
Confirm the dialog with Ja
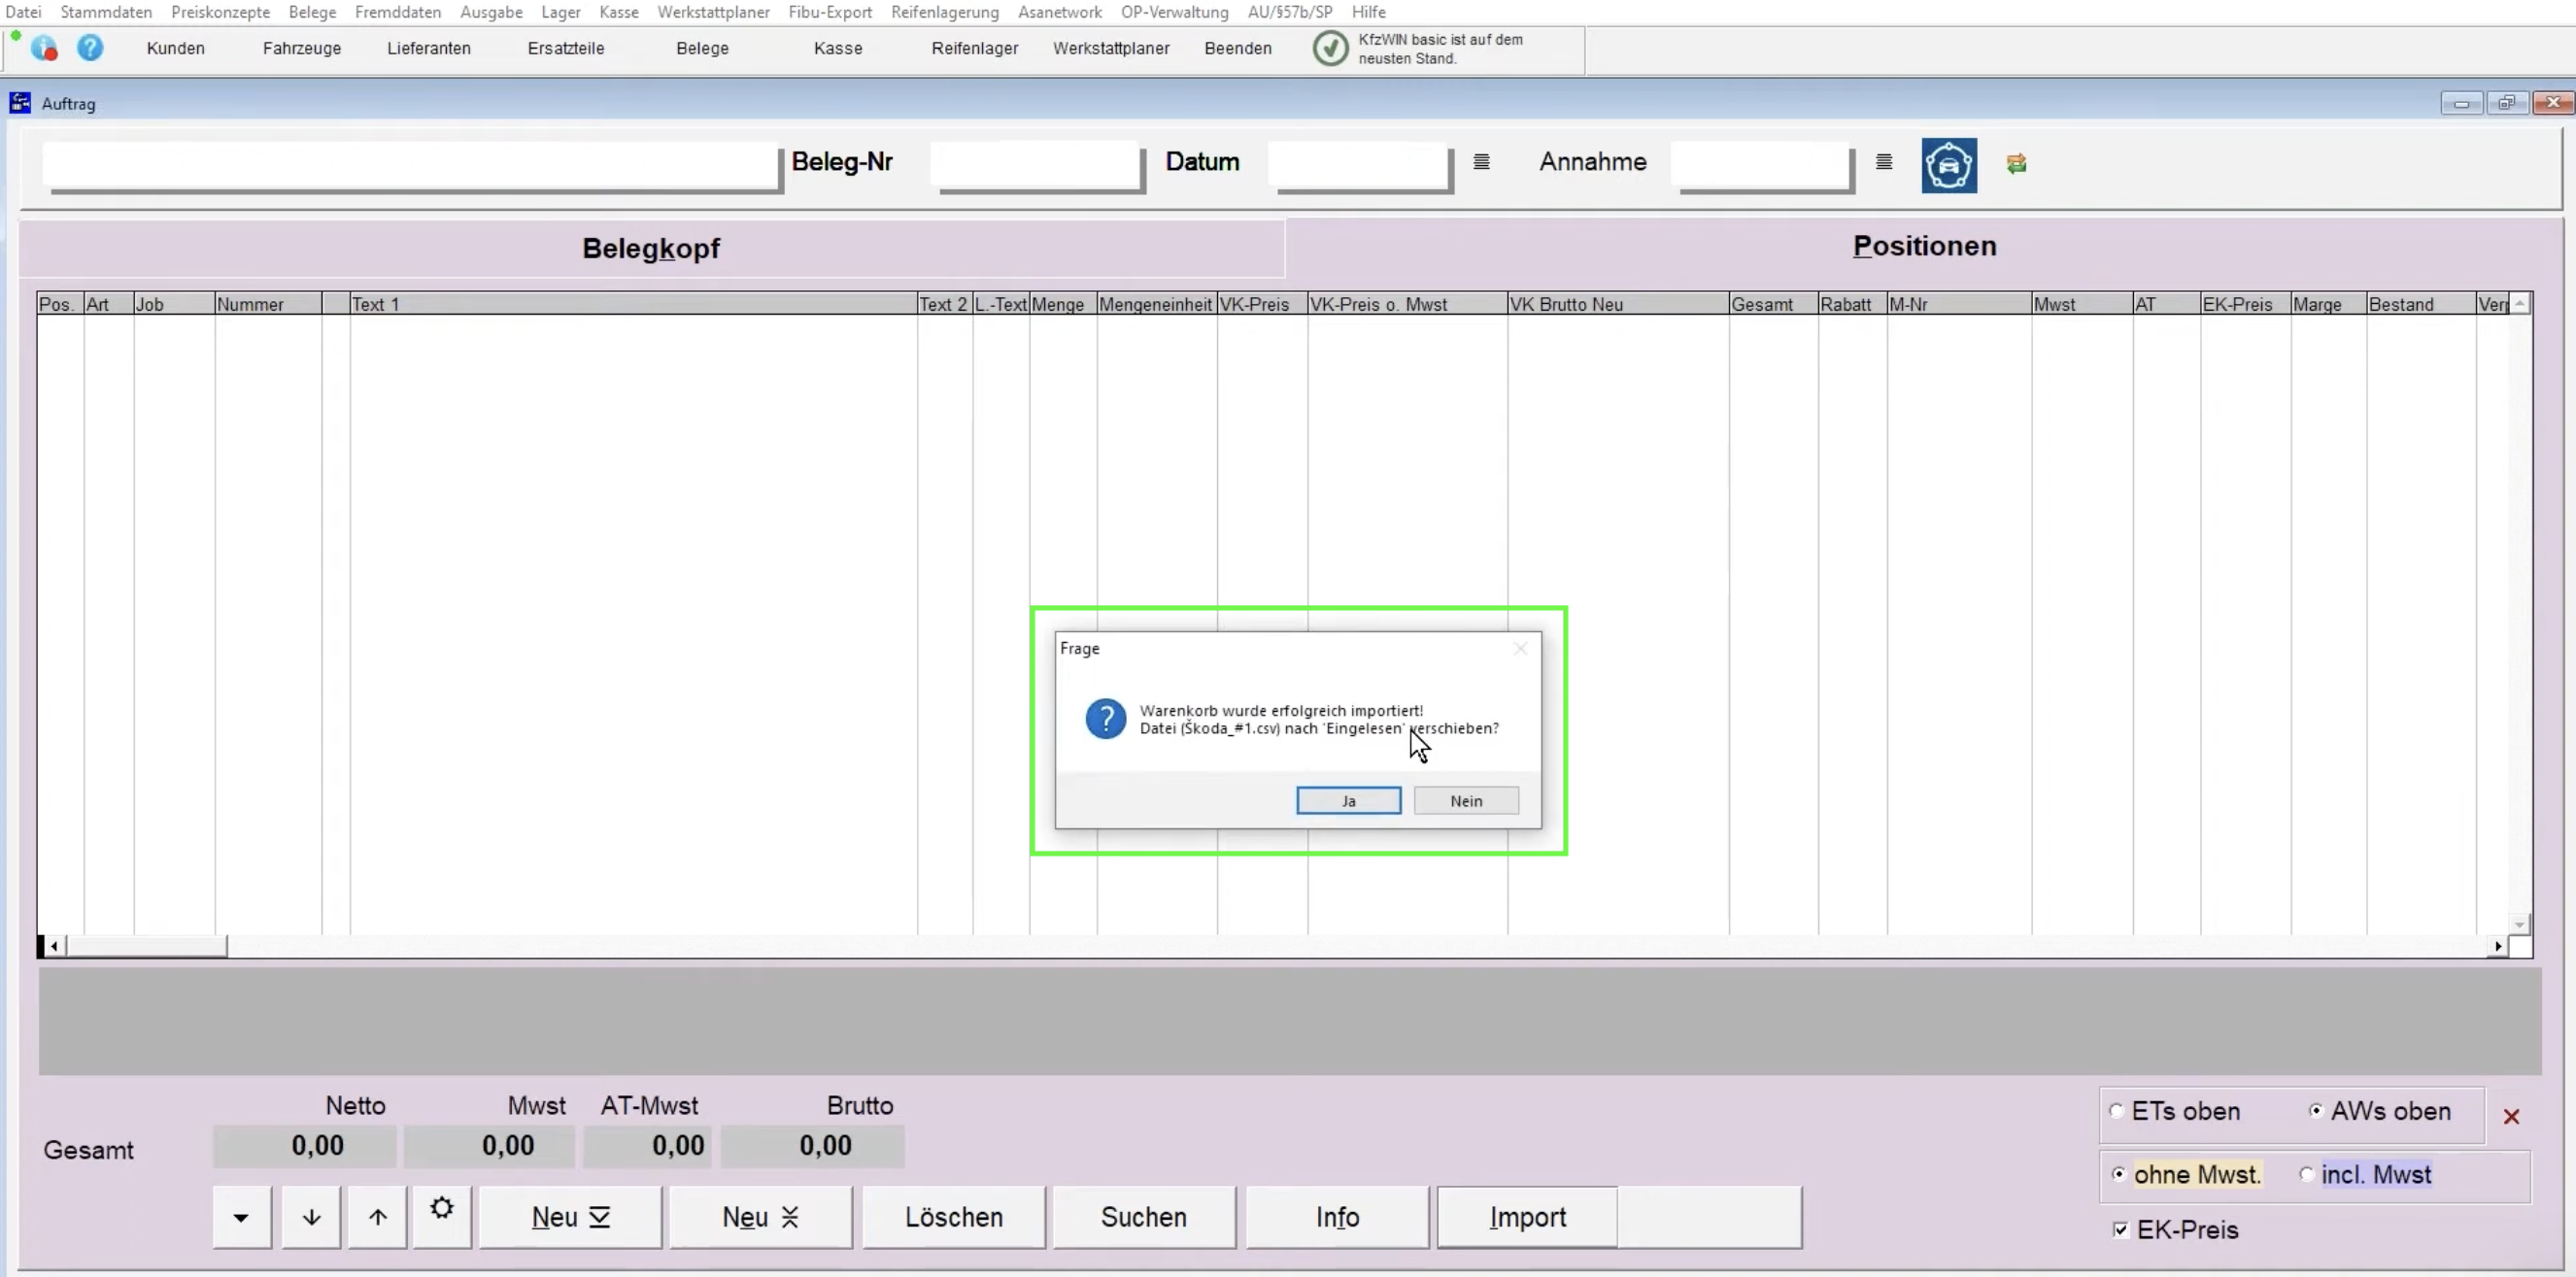(1348, 801)
